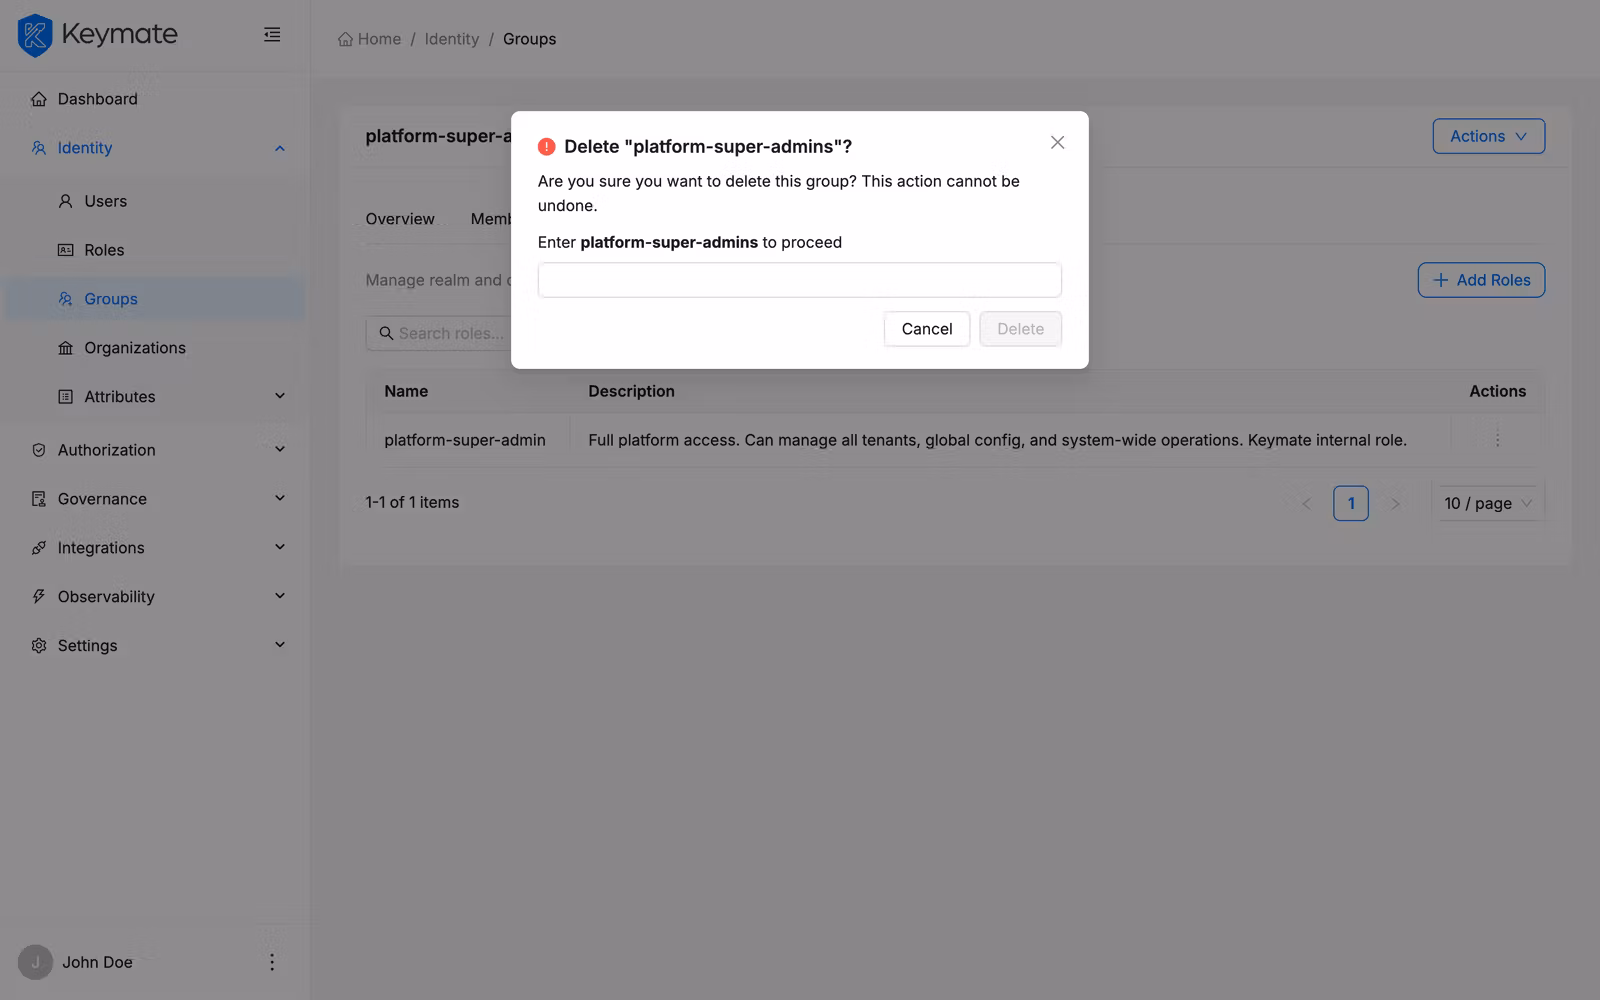The height and width of the screenshot is (1000, 1600).
Task: Cancel the delete confirmation dialog
Action: [x=926, y=328]
